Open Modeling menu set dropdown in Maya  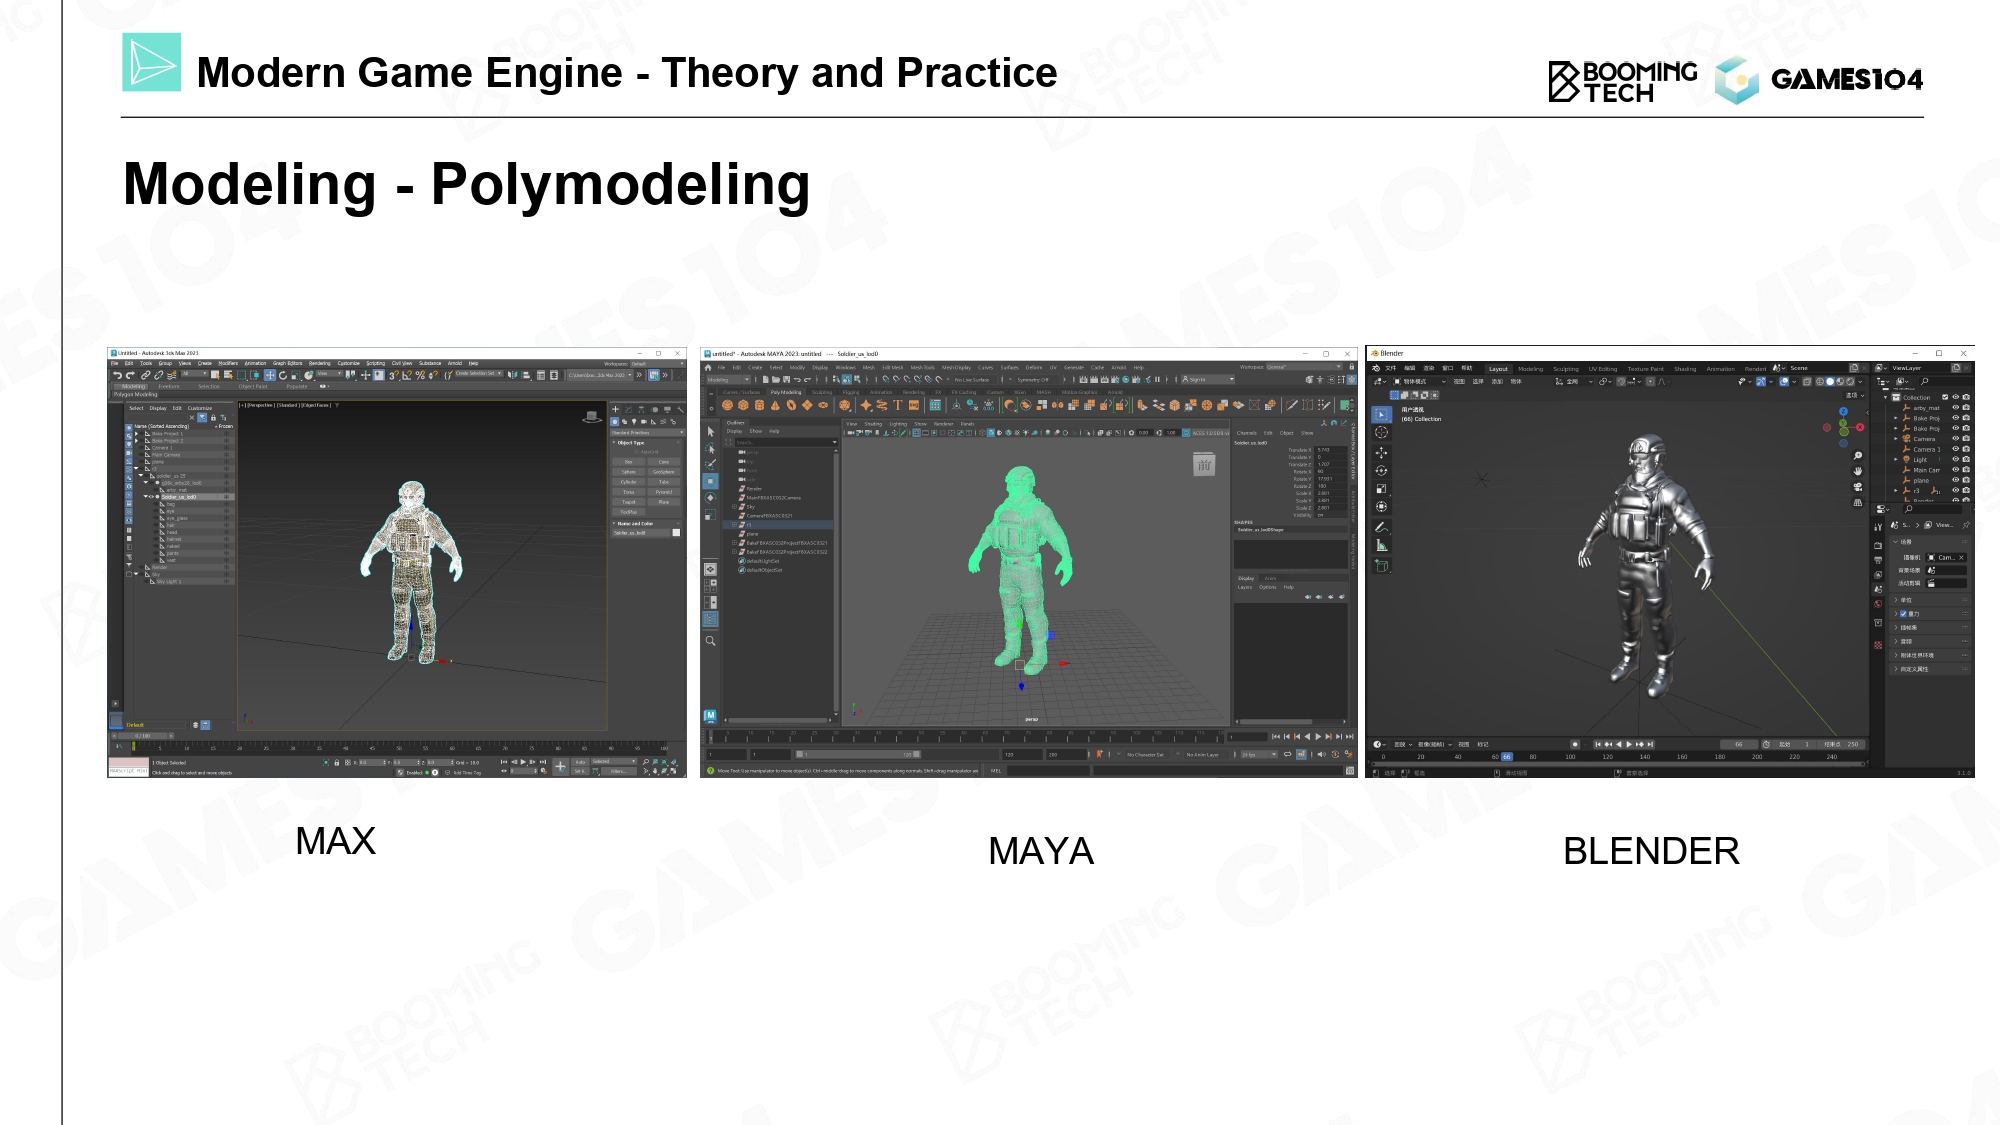coord(728,380)
